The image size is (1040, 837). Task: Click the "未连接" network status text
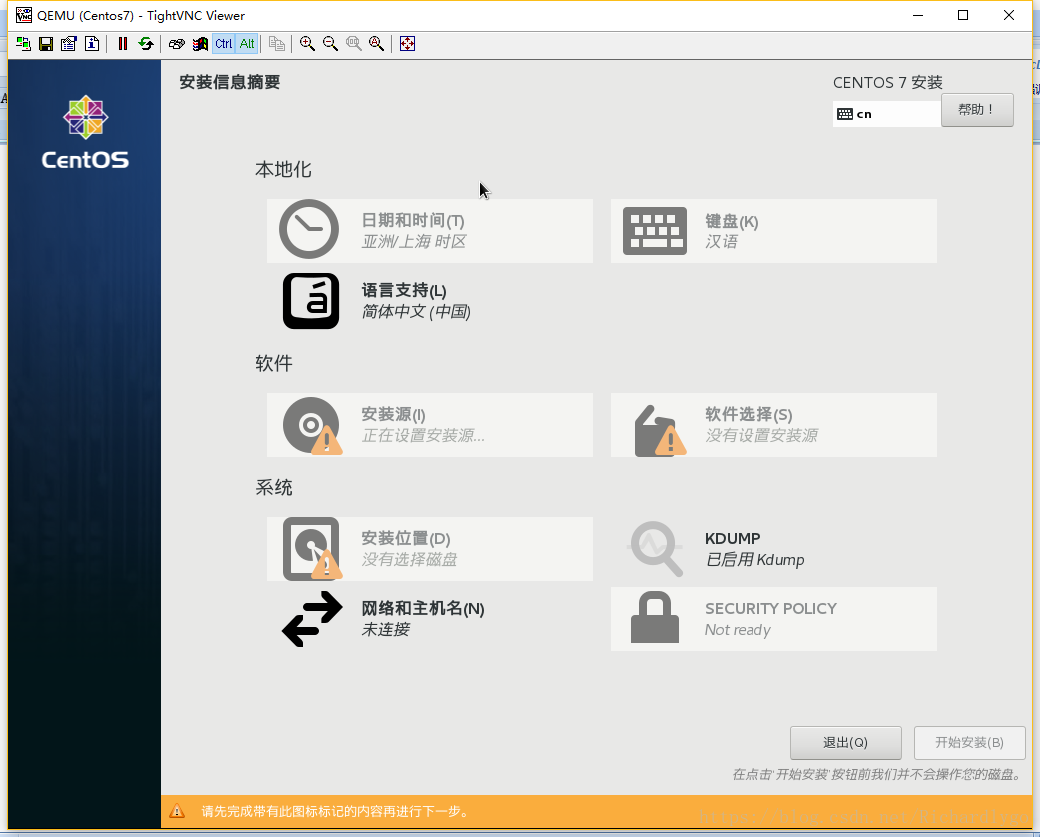pyautogui.click(x=385, y=629)
